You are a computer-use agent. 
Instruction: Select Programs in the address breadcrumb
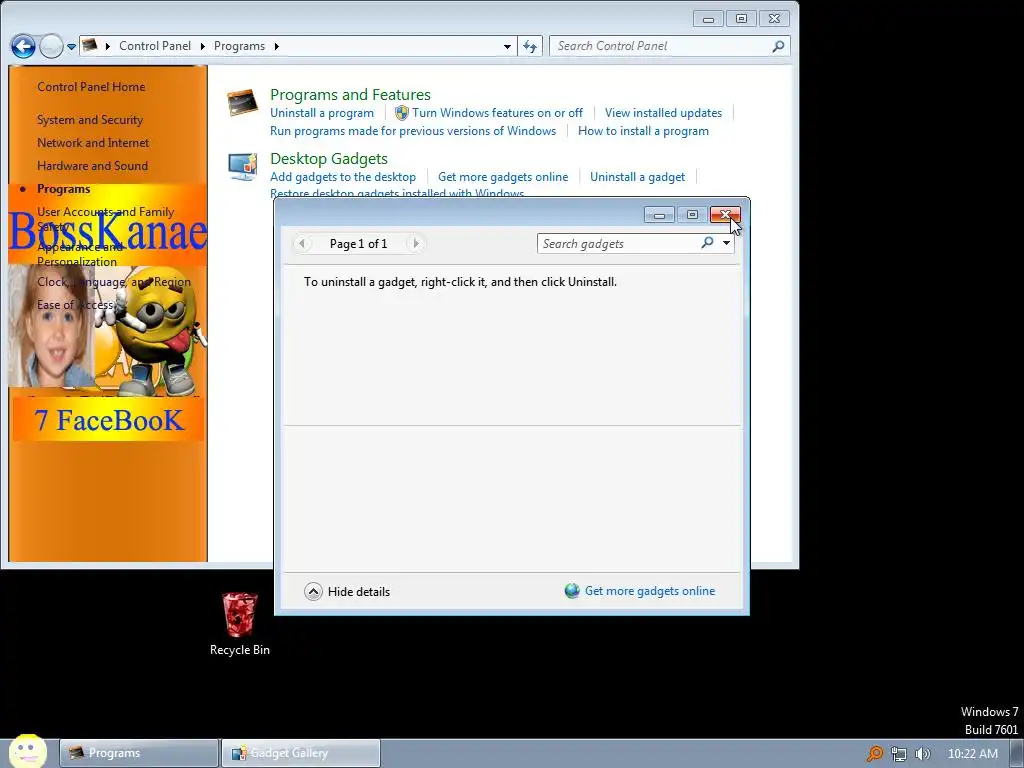pos(239,46)
